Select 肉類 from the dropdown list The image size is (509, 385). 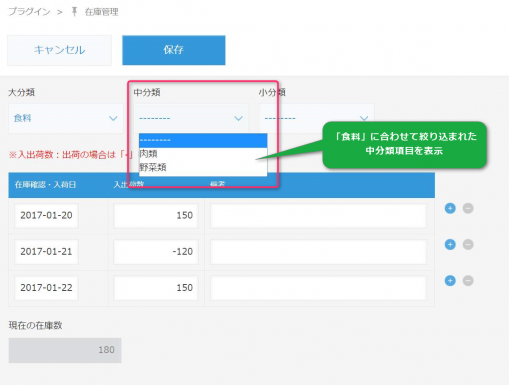click(x=203, y=154)
